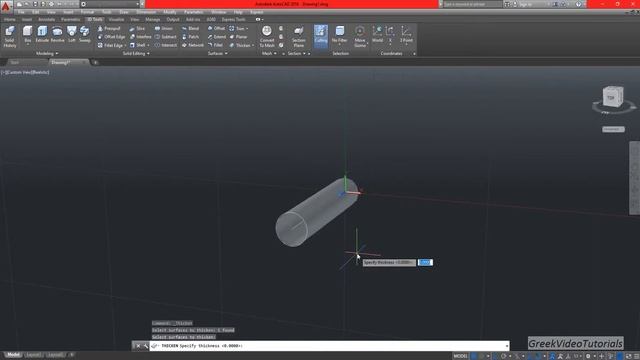Click the Section Plane tool
640x360 pixels.
click(298, 36)
